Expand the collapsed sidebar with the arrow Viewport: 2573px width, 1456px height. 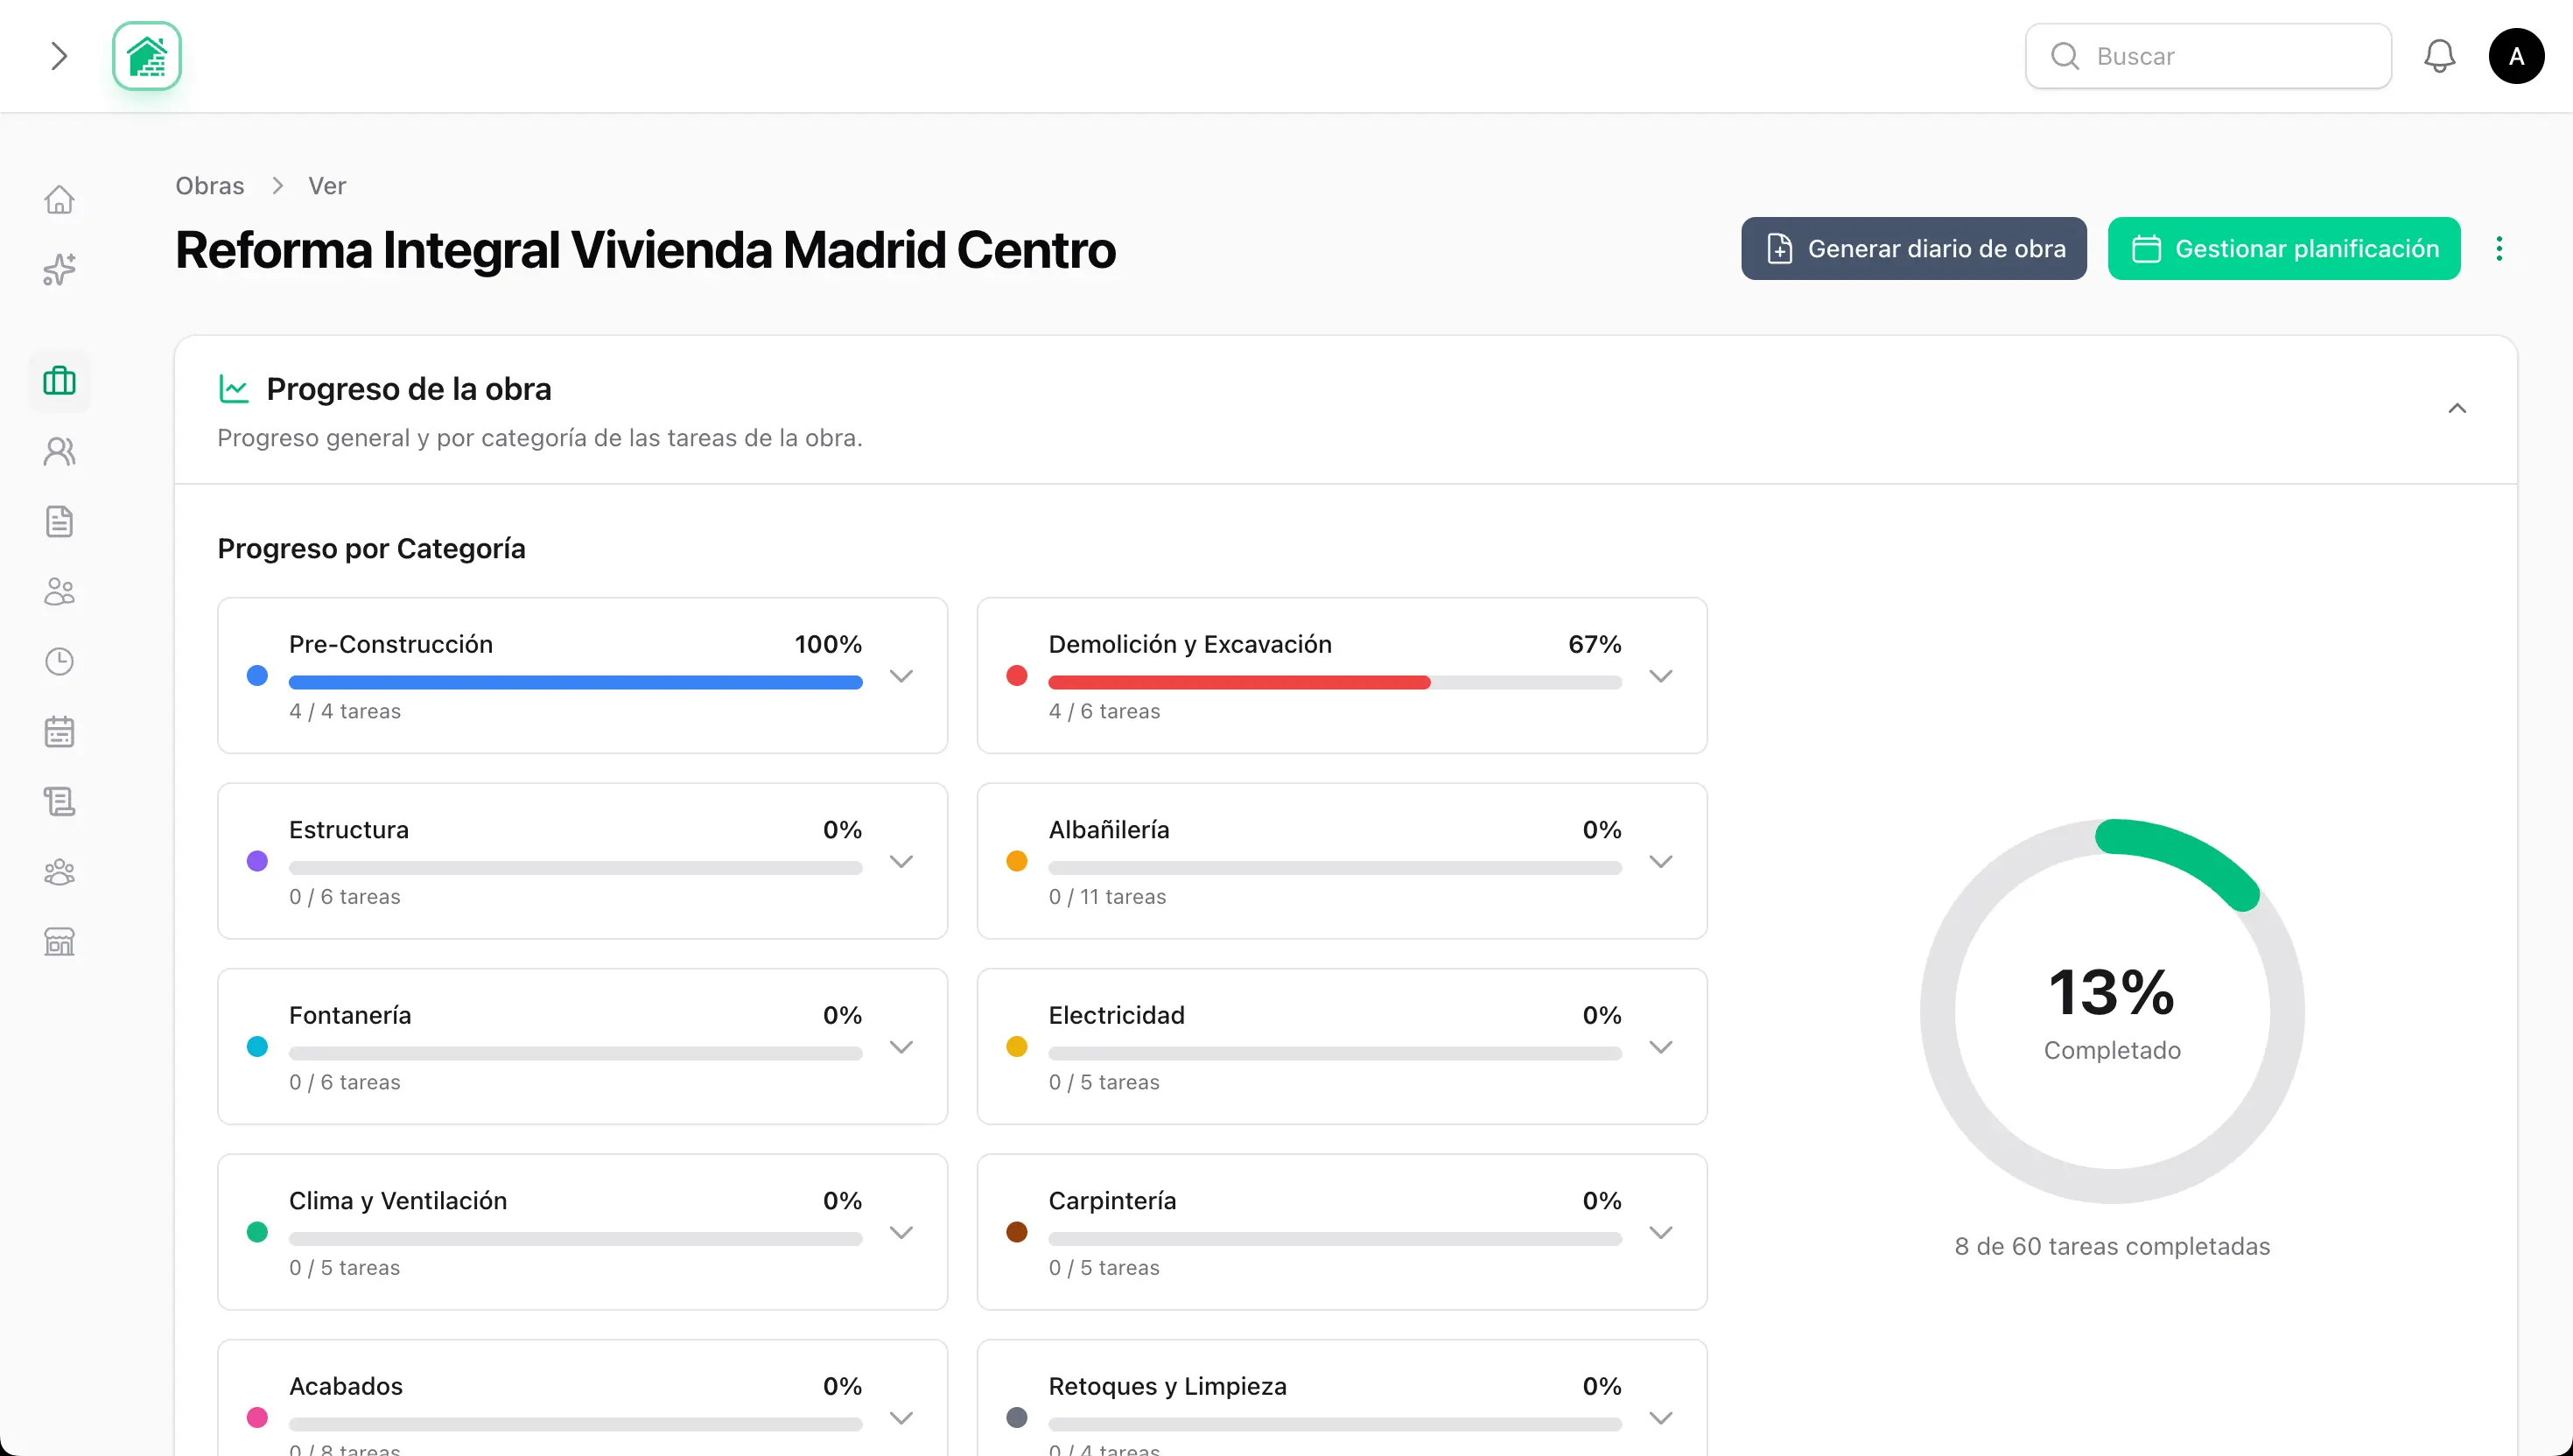[x=59, y=56]
